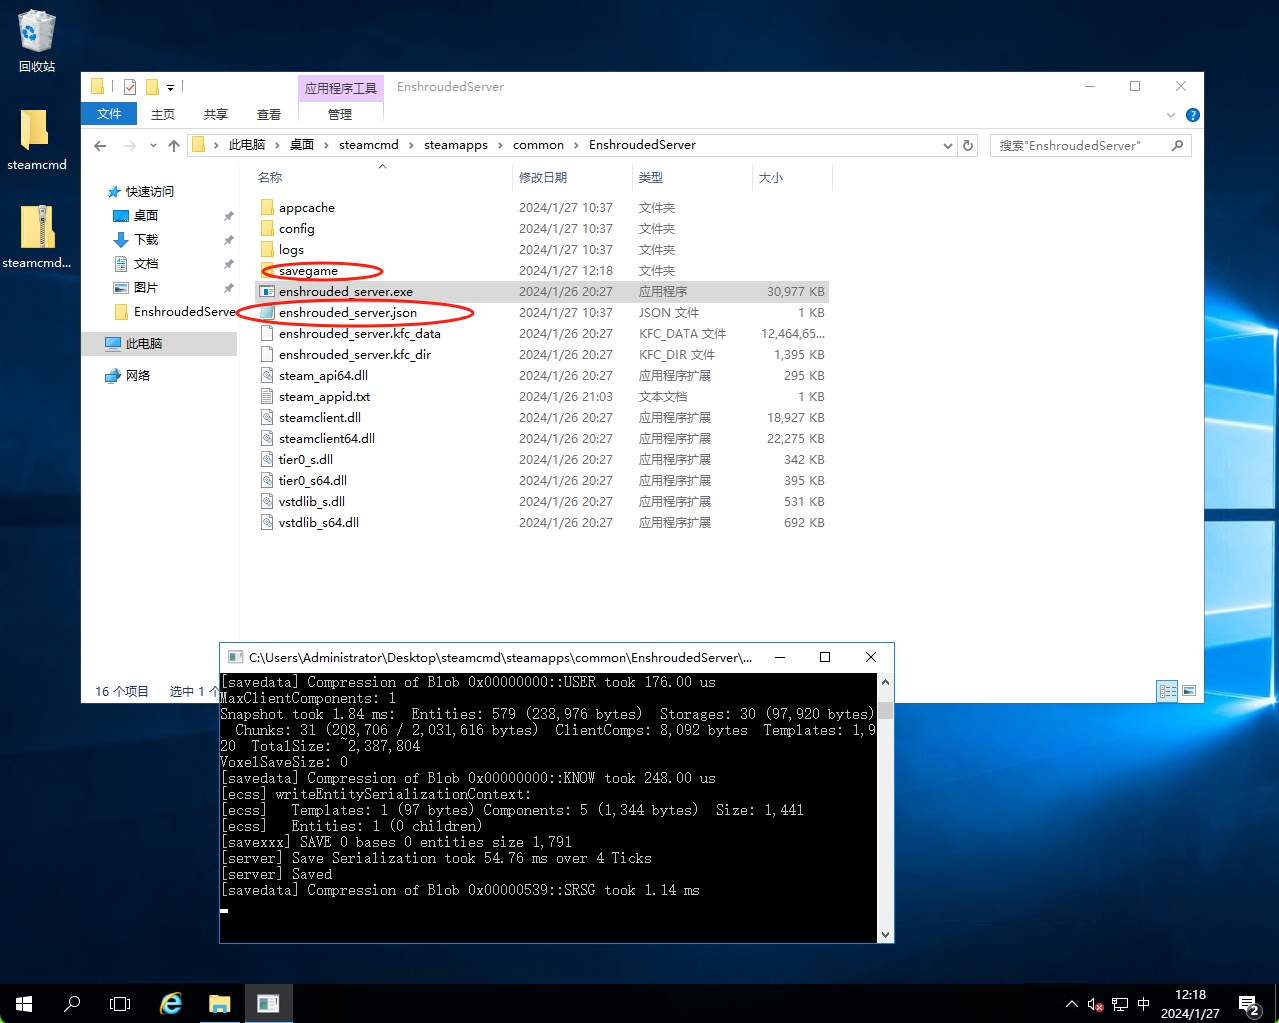Image resolution: width=1279 pixels, height=1023 pixels.
Task: Switch to details view layout icon
Action: coord(1167,691)
